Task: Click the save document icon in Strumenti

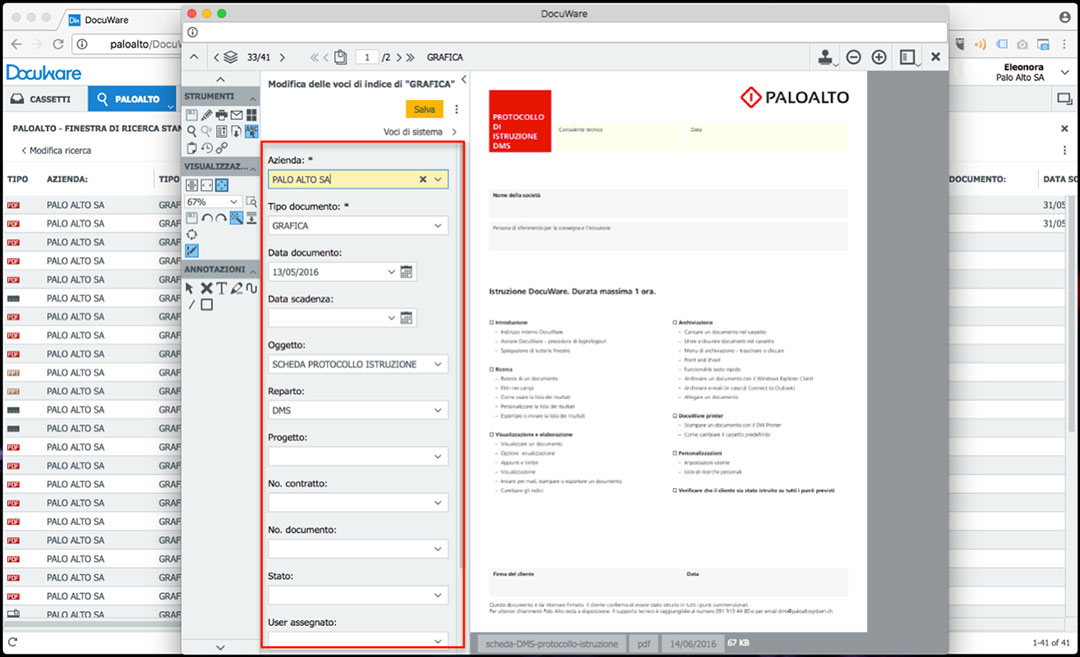Action: click(x=191, y=115)
